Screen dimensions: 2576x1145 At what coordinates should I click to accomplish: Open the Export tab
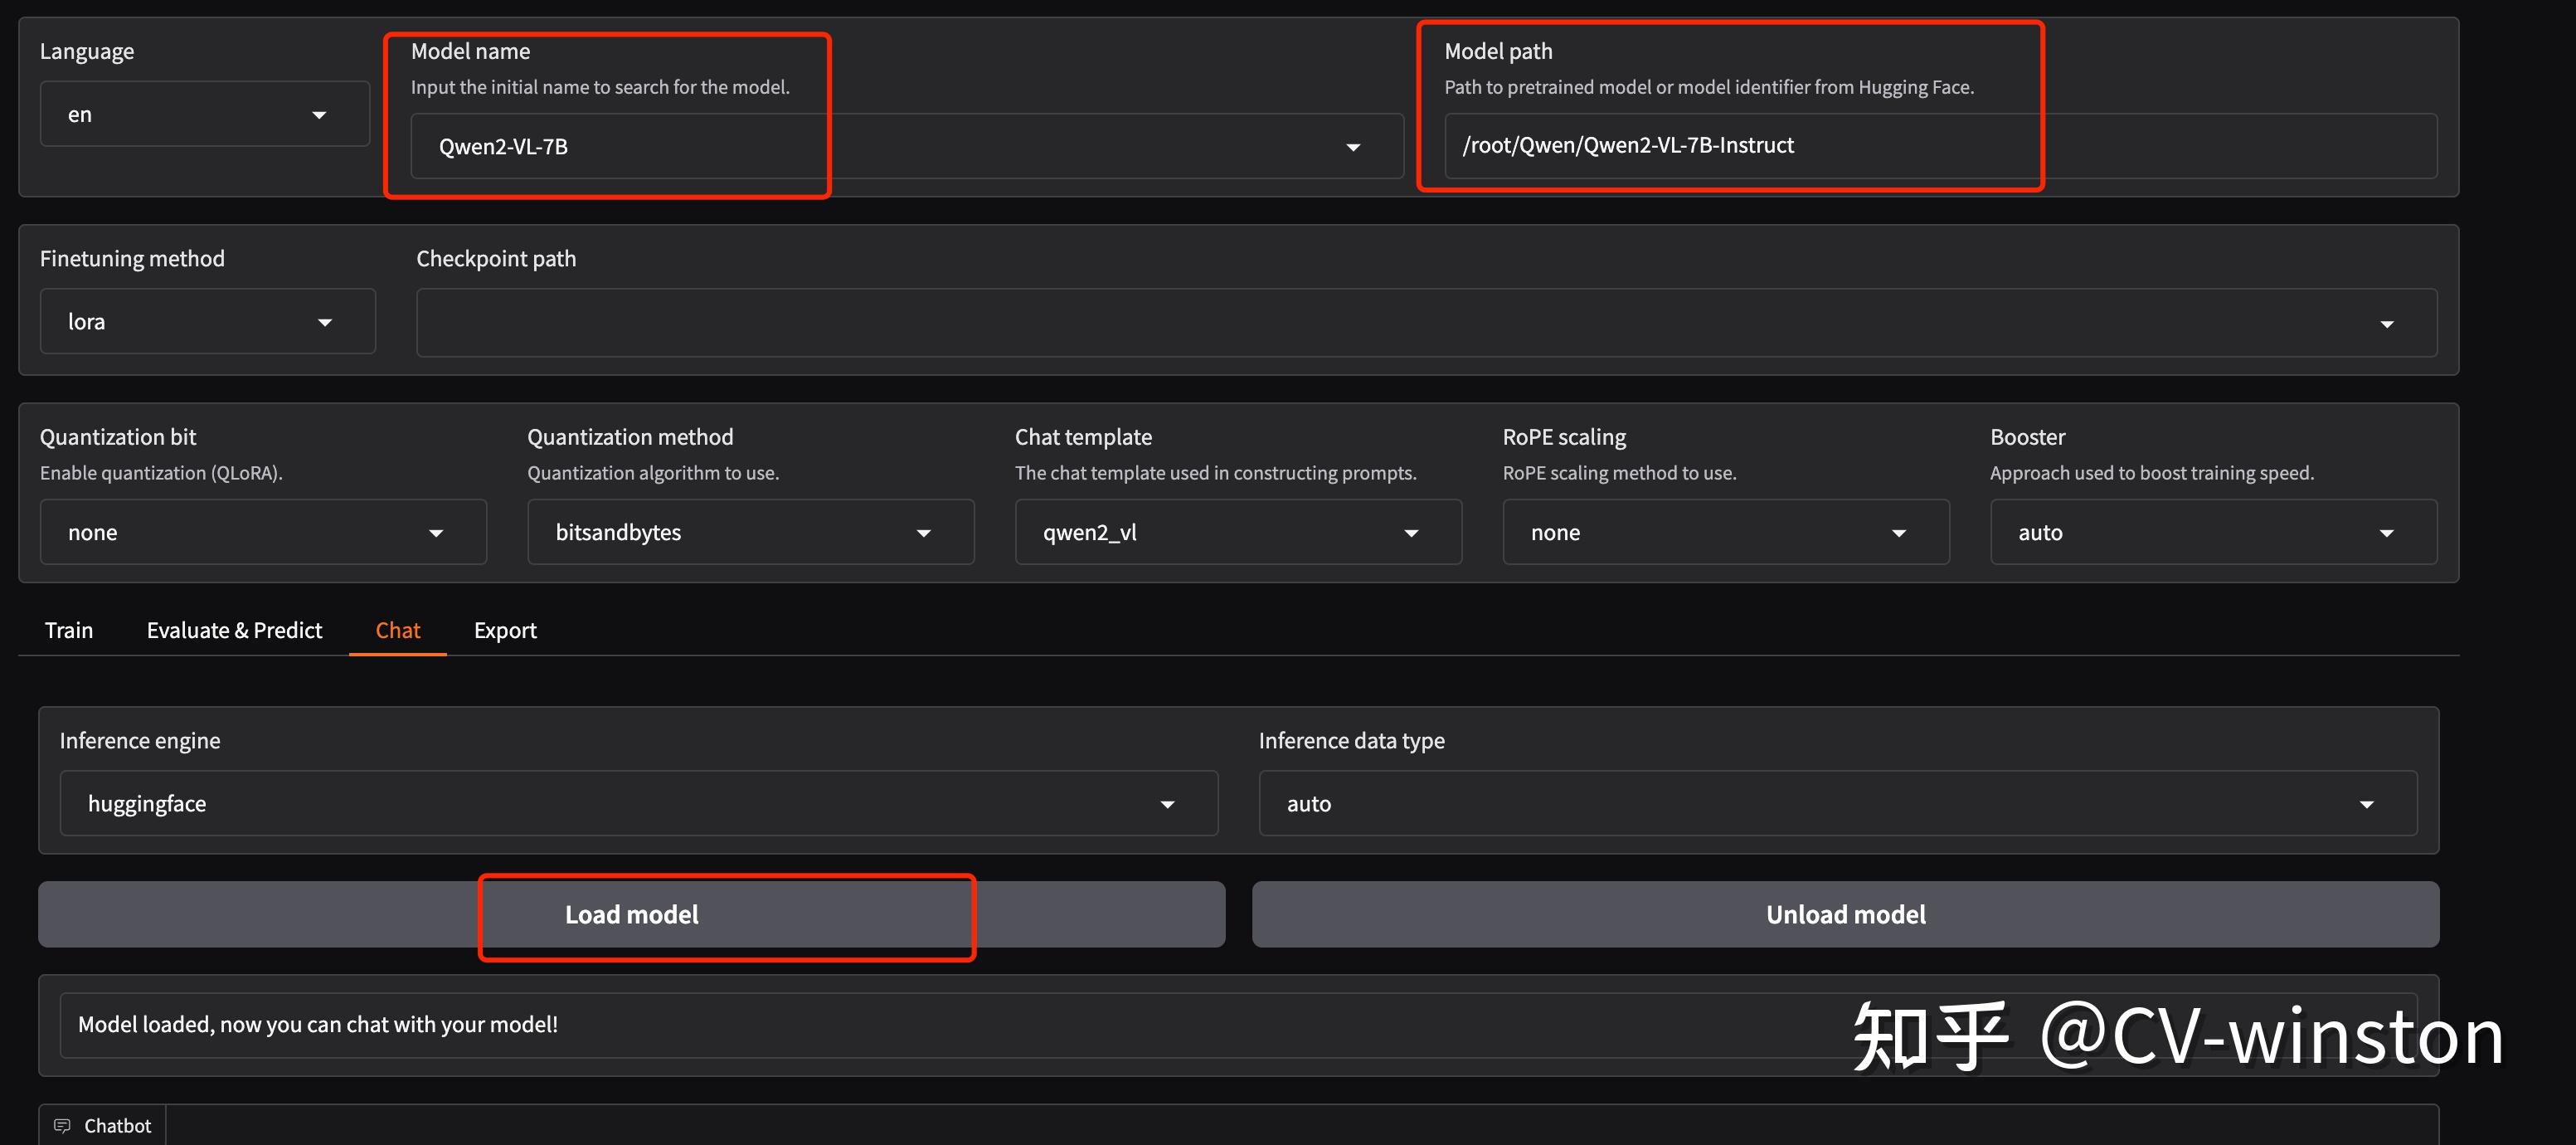click(505, 630)
